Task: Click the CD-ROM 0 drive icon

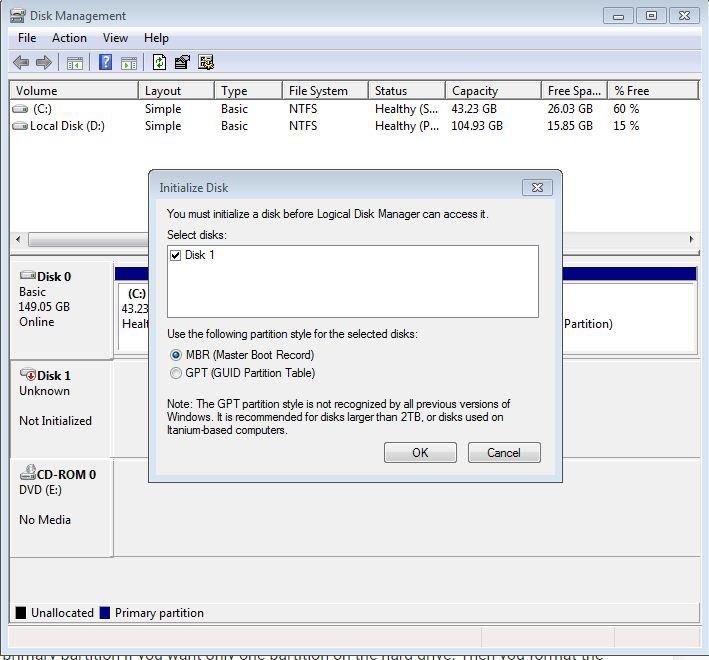Action: point(28,475)
